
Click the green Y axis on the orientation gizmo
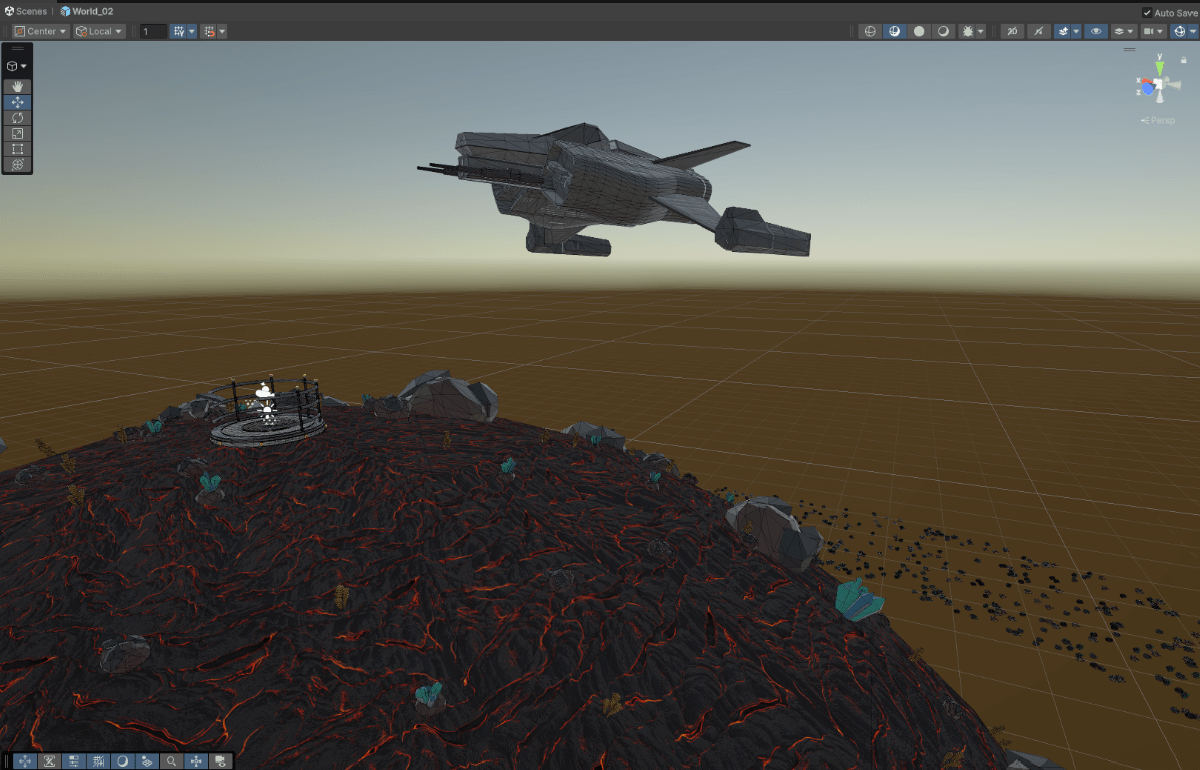pos(1160,68)
